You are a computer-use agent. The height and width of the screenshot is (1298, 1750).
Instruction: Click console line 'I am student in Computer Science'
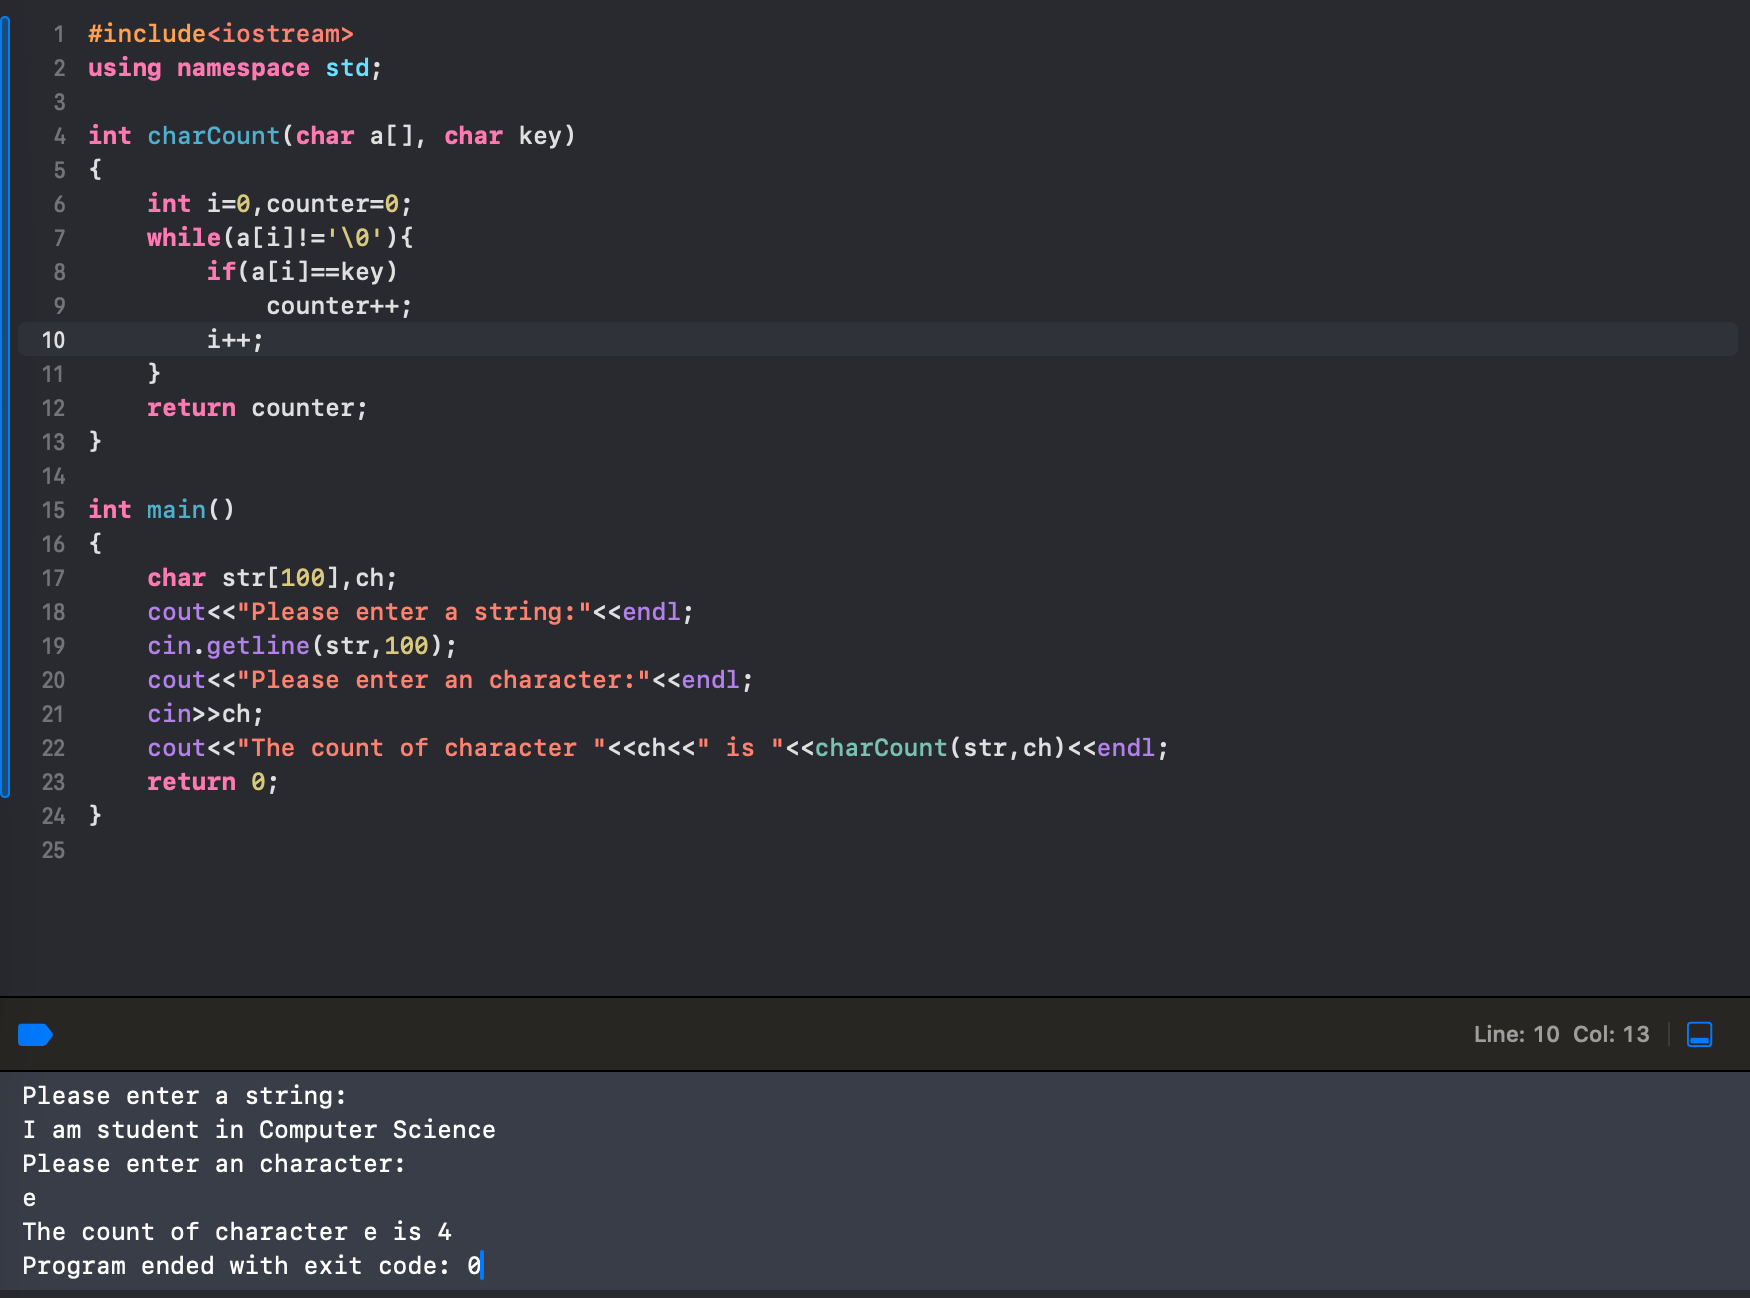[259, 1130]
